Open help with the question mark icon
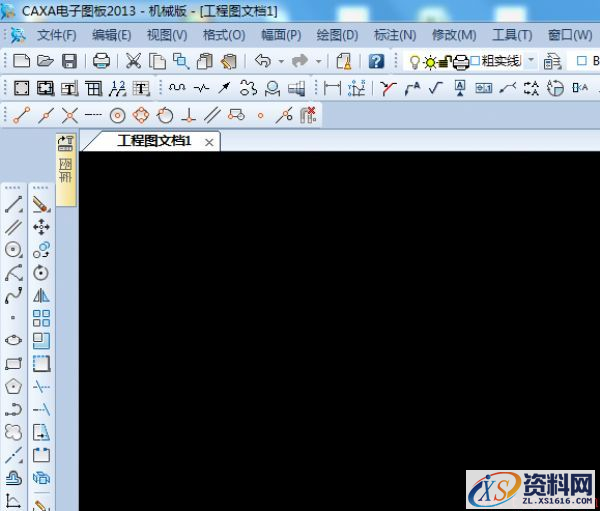The height and width of the screenshot is (511, 600). 376,61
